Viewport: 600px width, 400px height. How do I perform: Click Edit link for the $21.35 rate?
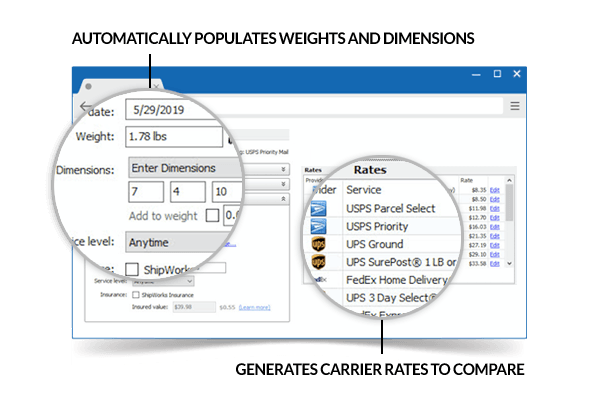(x=495, y=236)
